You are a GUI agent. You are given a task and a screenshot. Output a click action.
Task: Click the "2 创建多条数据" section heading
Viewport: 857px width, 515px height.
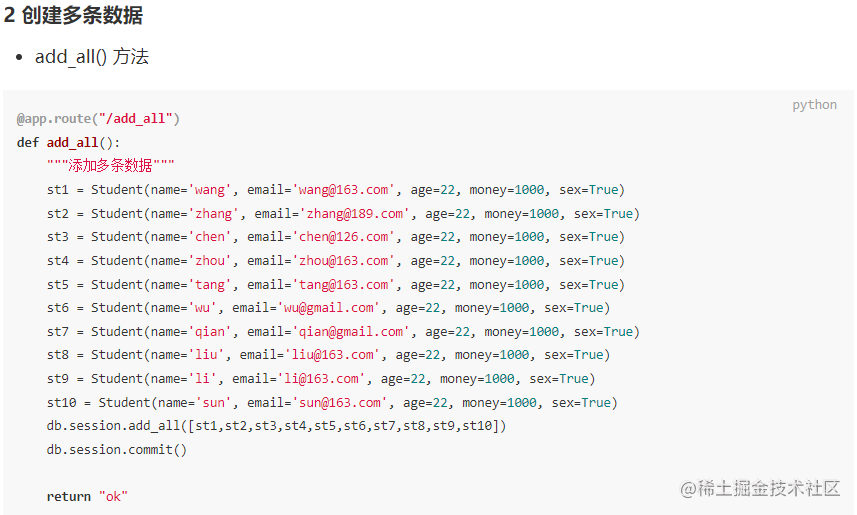pos(73,16)
